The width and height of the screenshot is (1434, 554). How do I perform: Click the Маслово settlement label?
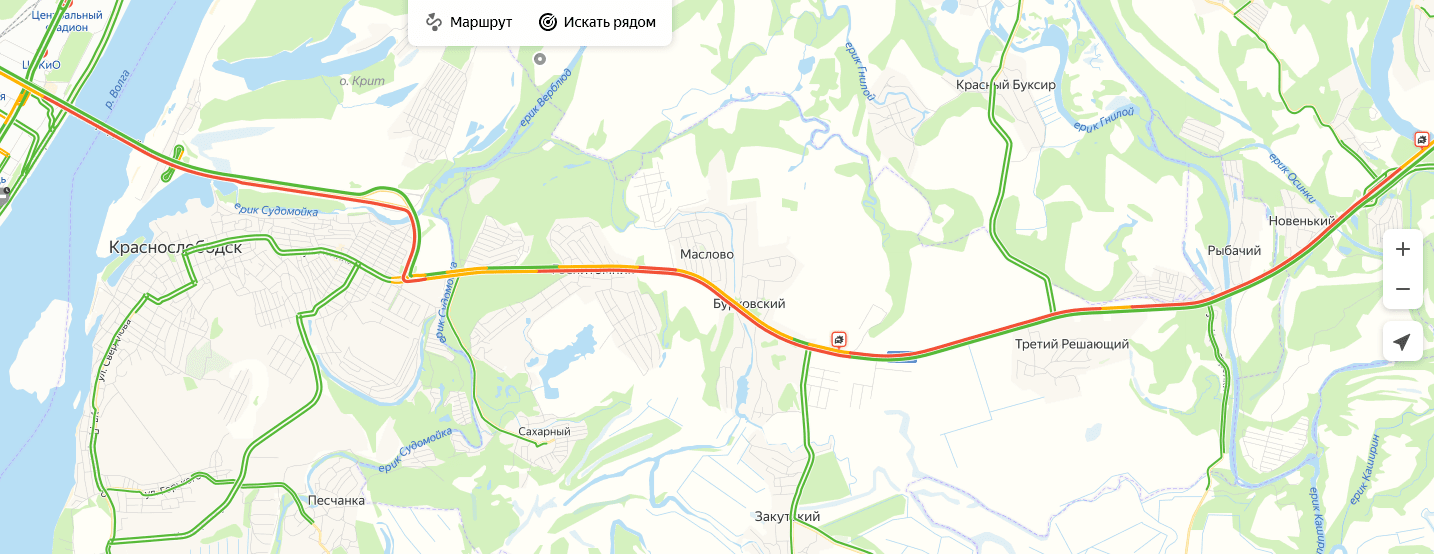[707, 254]
